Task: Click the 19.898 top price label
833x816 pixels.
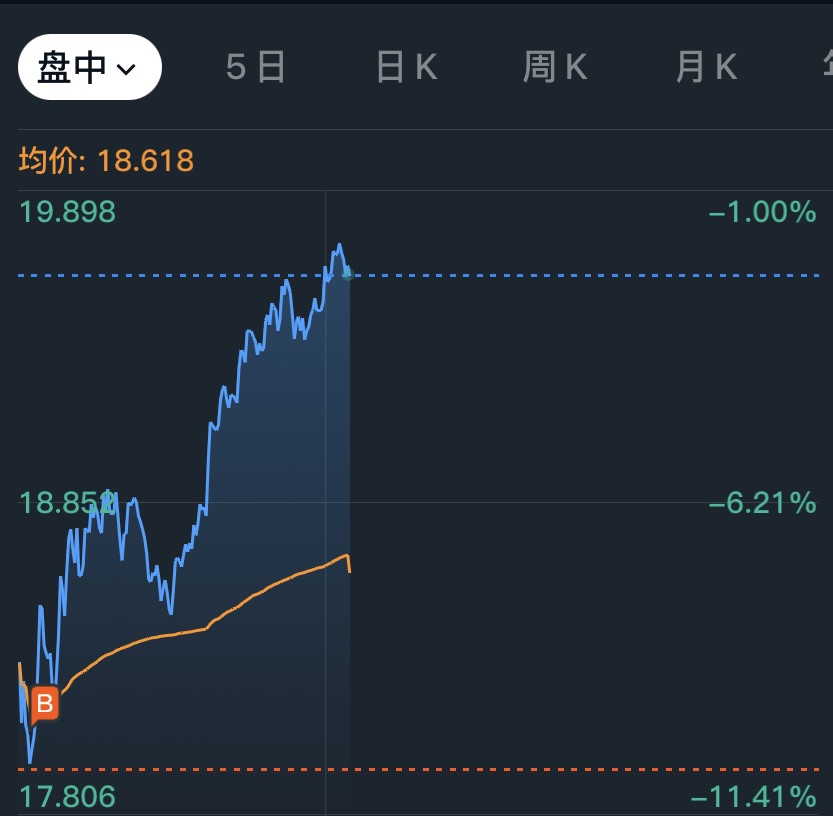Action: pos(67,212)
